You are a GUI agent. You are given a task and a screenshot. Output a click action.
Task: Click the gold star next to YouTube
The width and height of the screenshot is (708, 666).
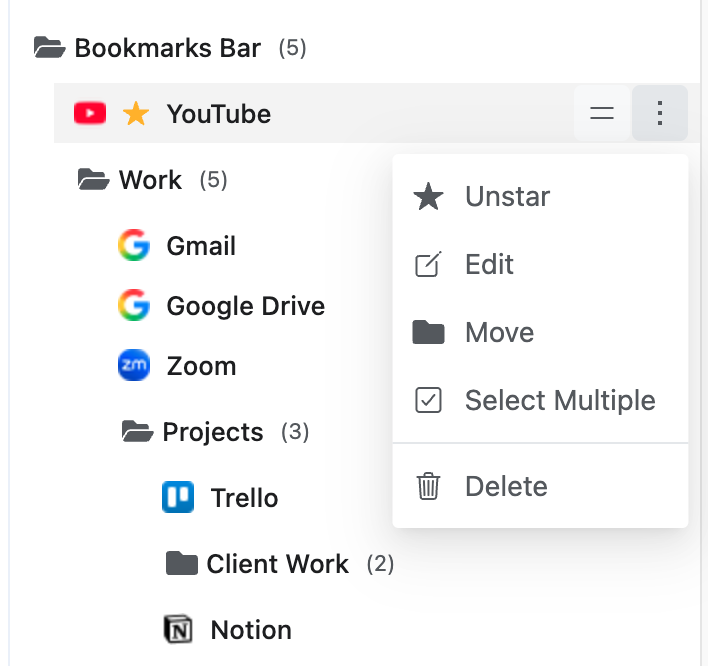click(135, 113)
